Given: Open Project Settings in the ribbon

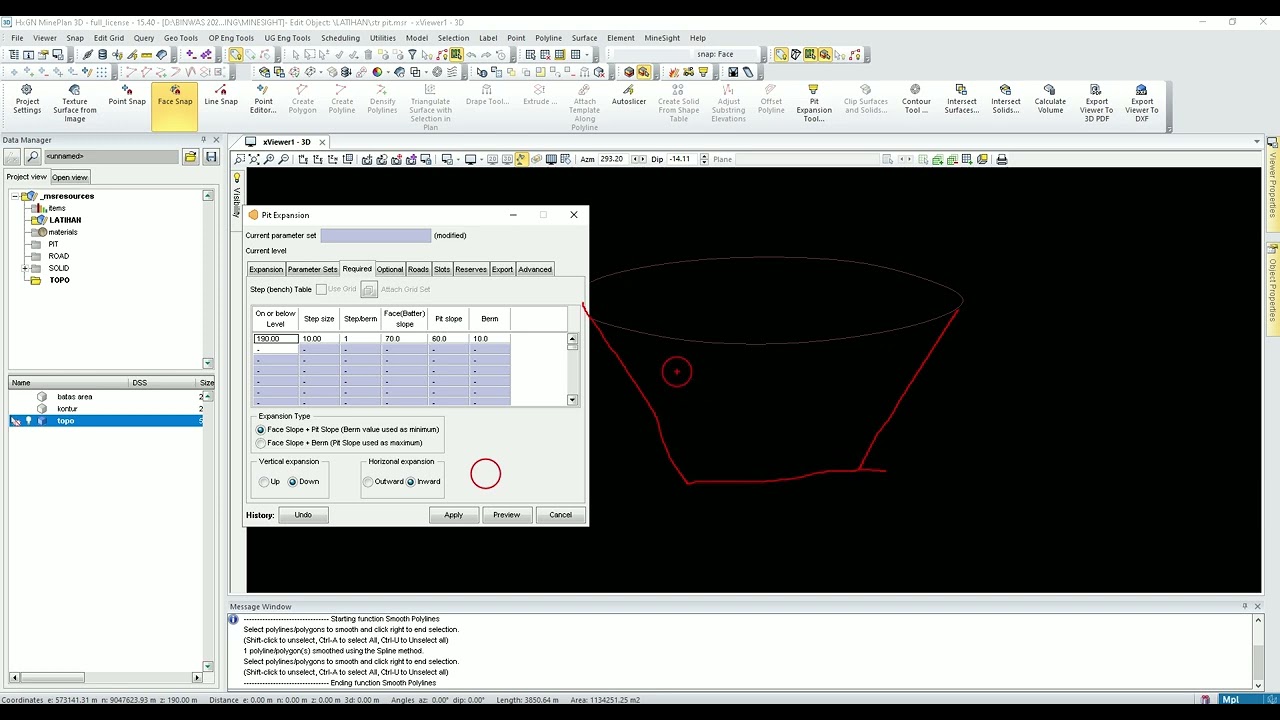Looking at the screenshot, I should click(x=27, y=101).
